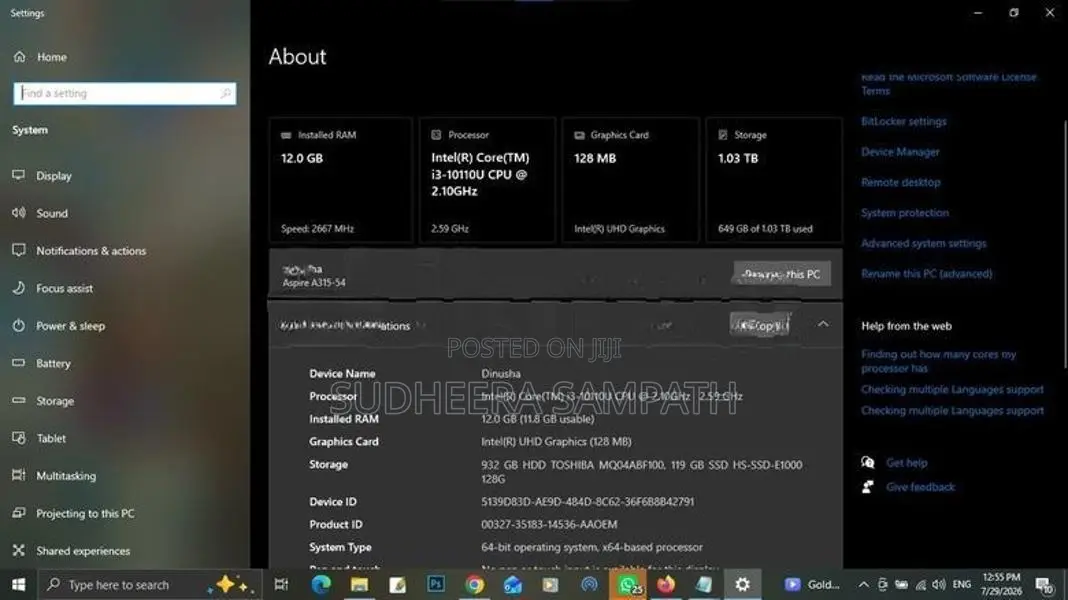Click the Find a setting search box

pos(125,93)
